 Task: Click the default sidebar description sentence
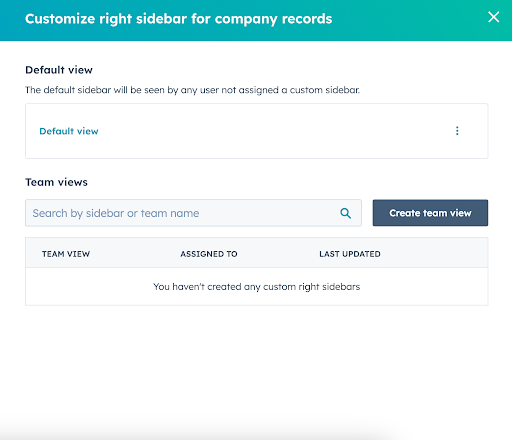point(193,90)
